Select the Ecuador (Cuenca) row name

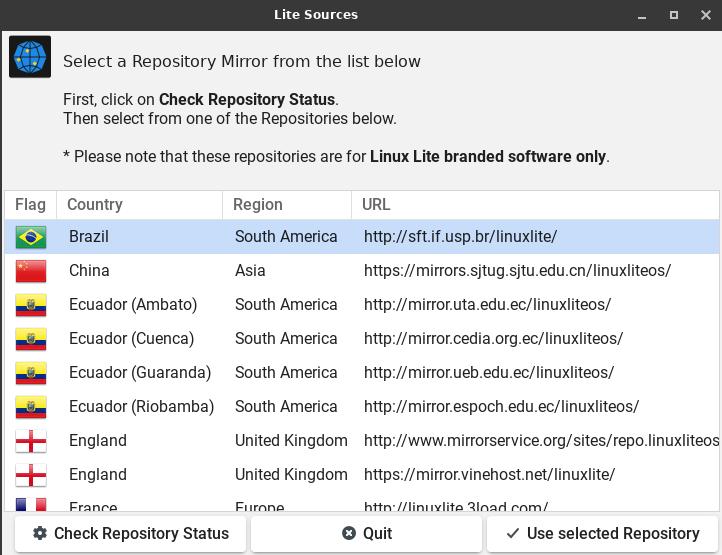tap(132, 339)
